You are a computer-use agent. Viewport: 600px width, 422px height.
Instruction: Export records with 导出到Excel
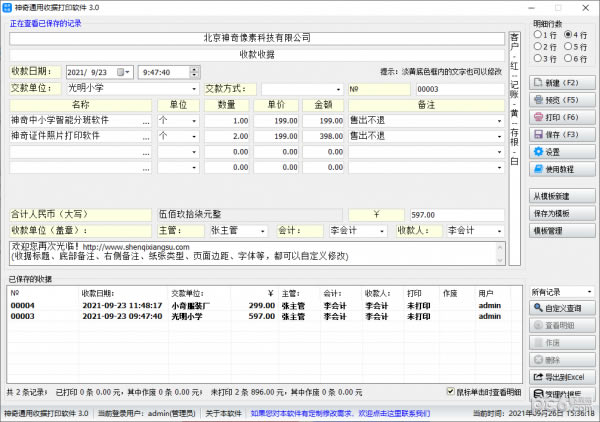[x=561, y=375]
